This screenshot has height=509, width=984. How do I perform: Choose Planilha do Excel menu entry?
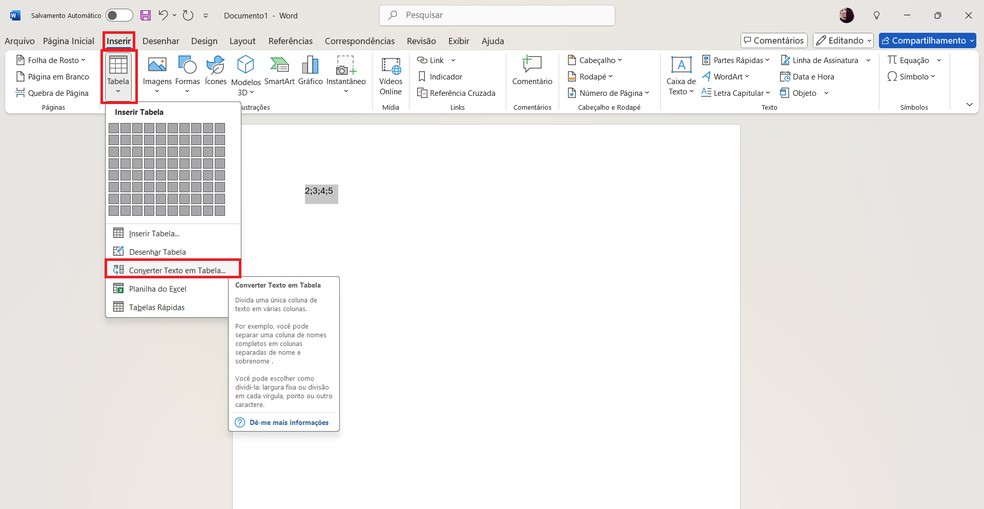point(157,289)
